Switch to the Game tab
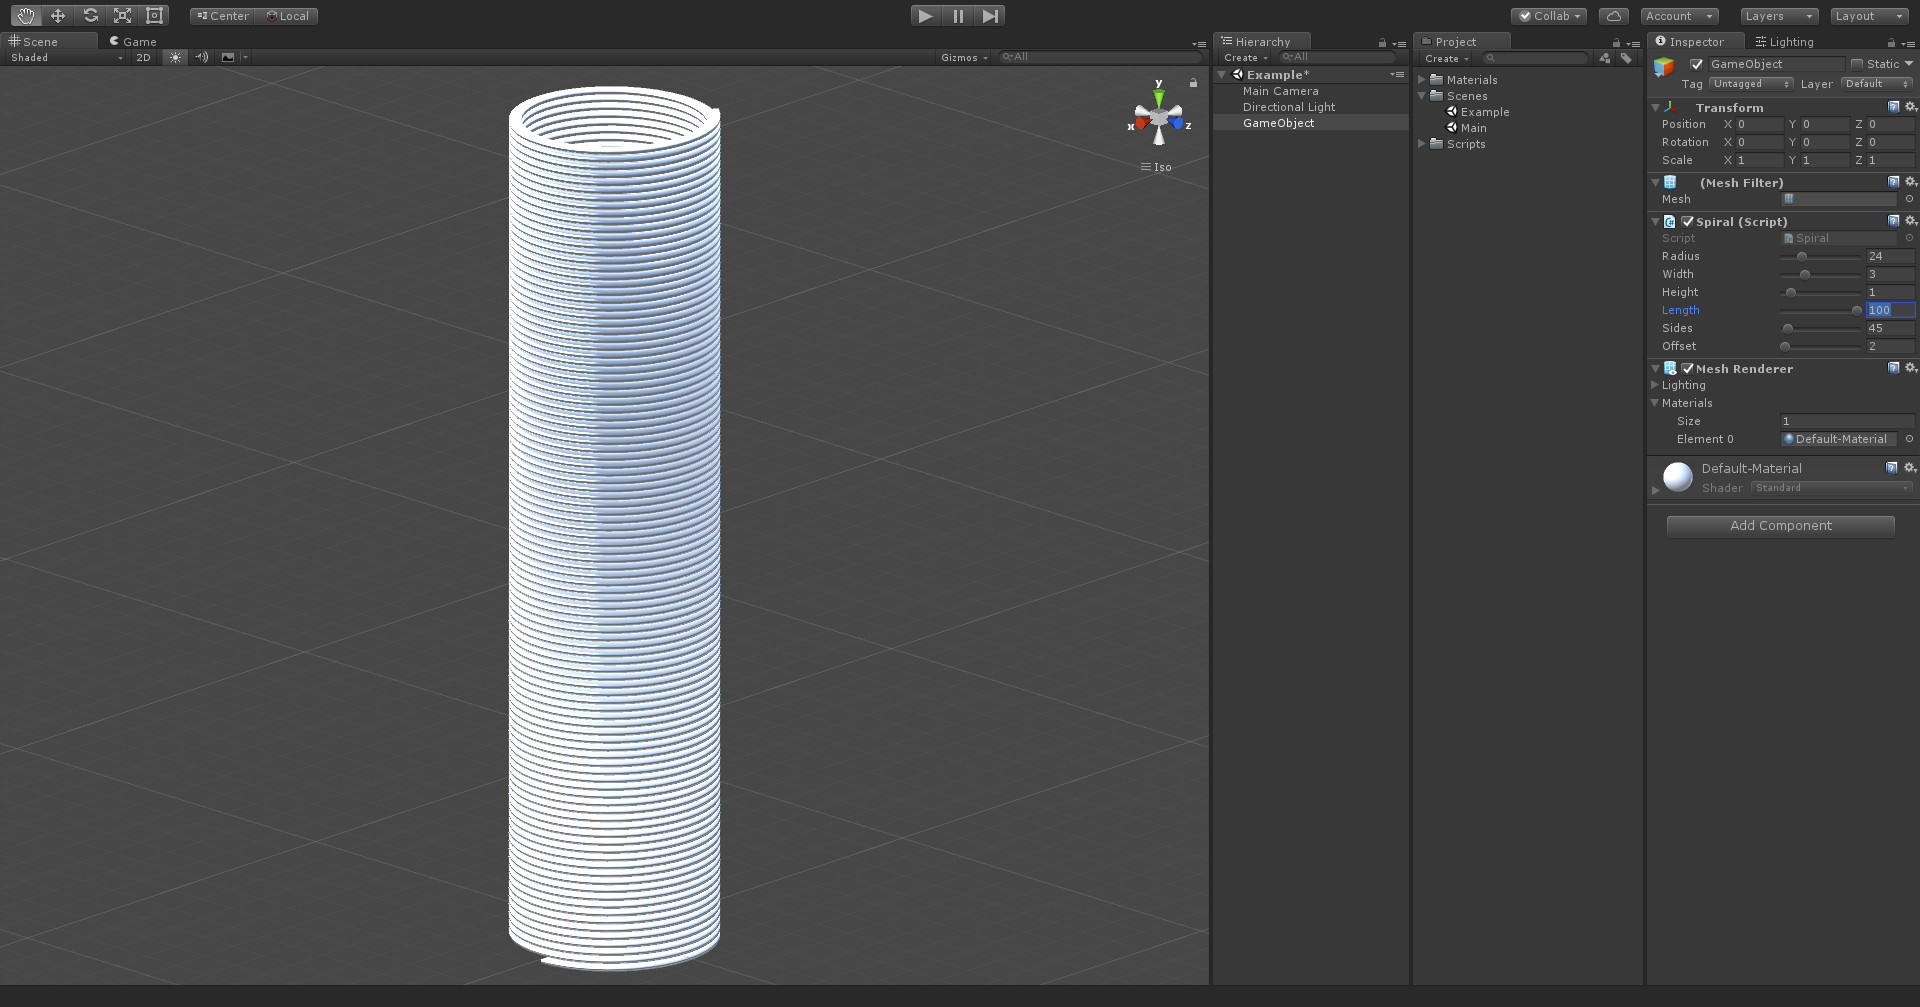1920x1007 pixels. pyautogui.click(x=133, y=41)
